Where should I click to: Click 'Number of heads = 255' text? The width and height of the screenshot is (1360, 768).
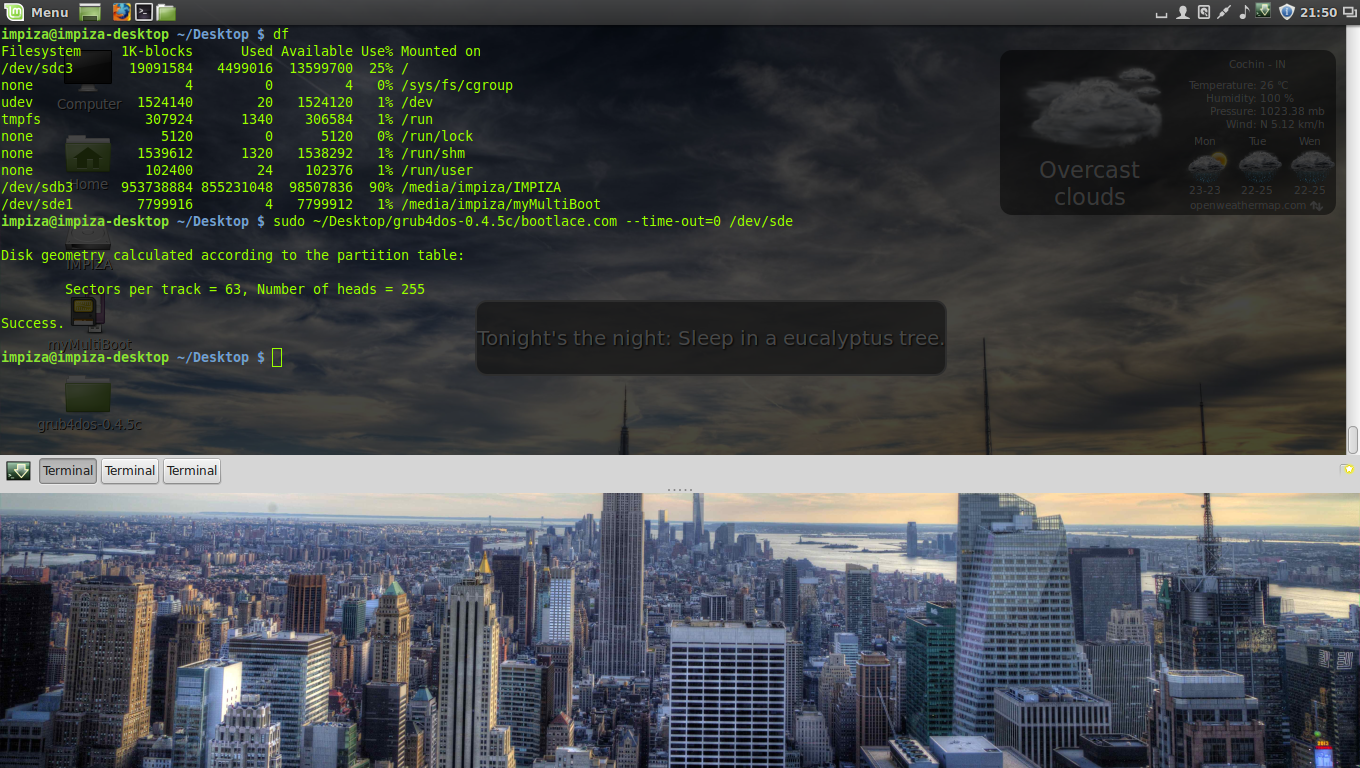[x=341, y=289]
